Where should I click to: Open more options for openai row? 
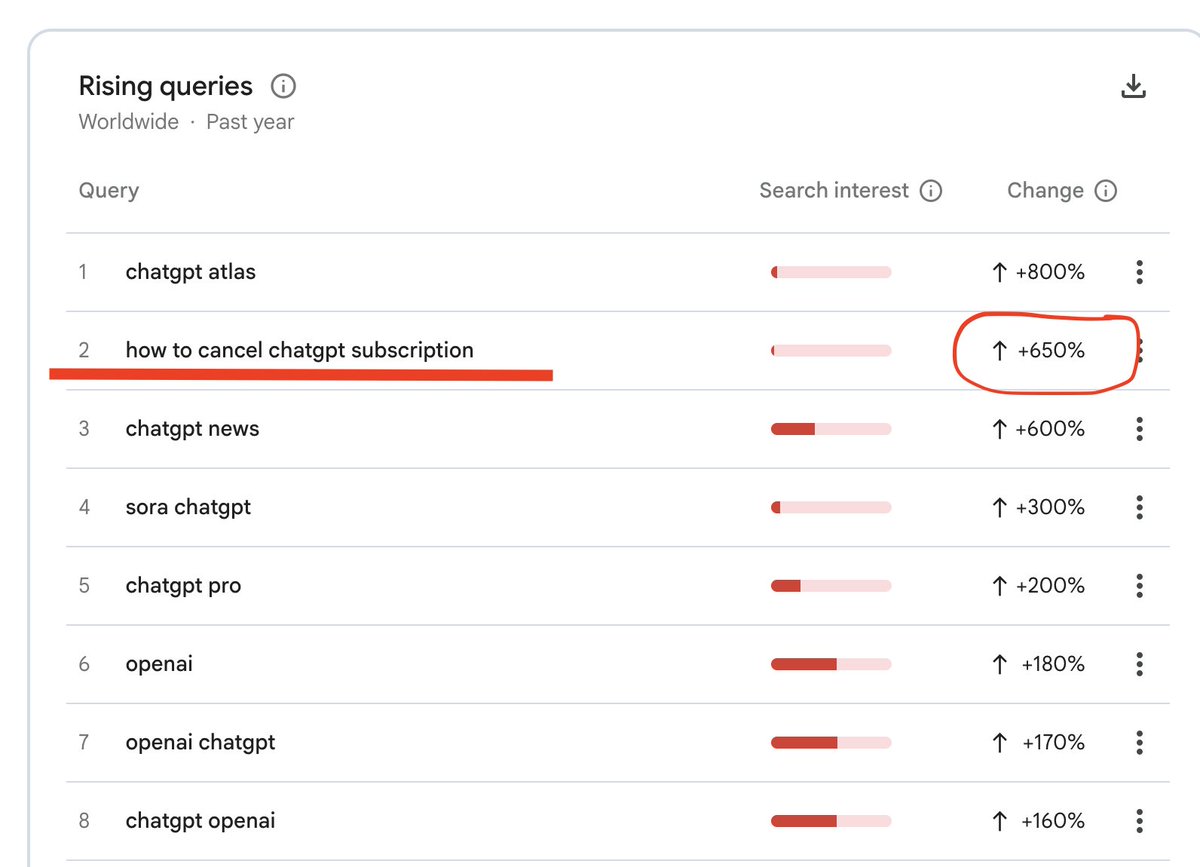pos(1139,664)
